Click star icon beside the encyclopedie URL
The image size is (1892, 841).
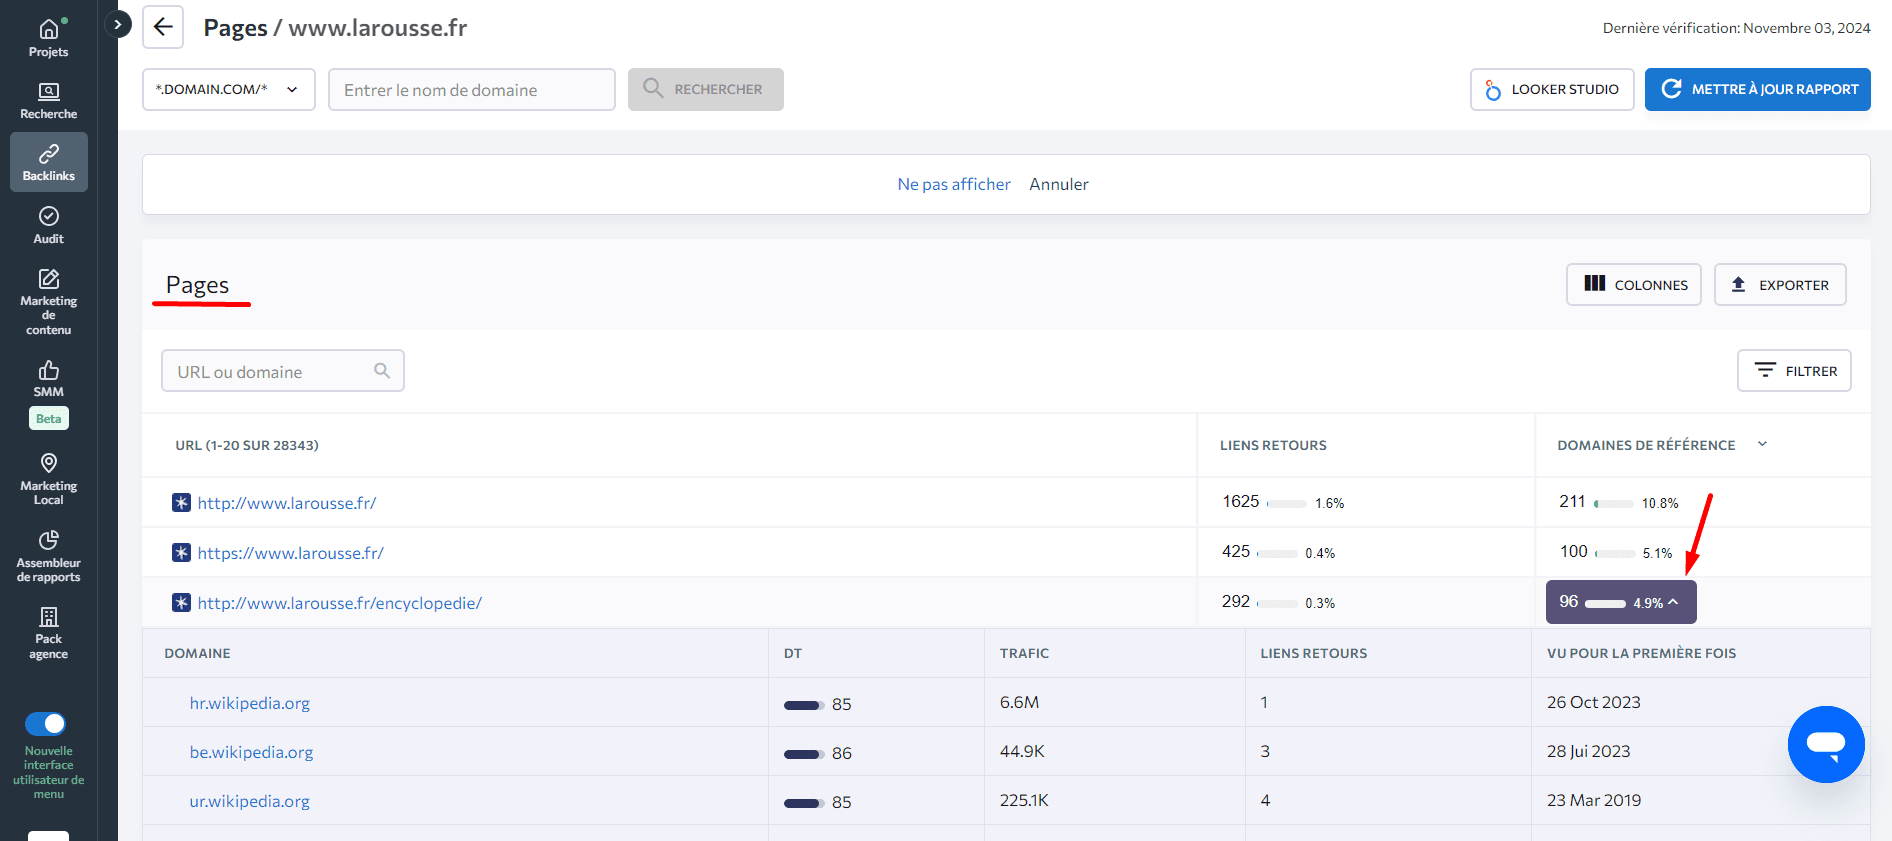[181, 603]
